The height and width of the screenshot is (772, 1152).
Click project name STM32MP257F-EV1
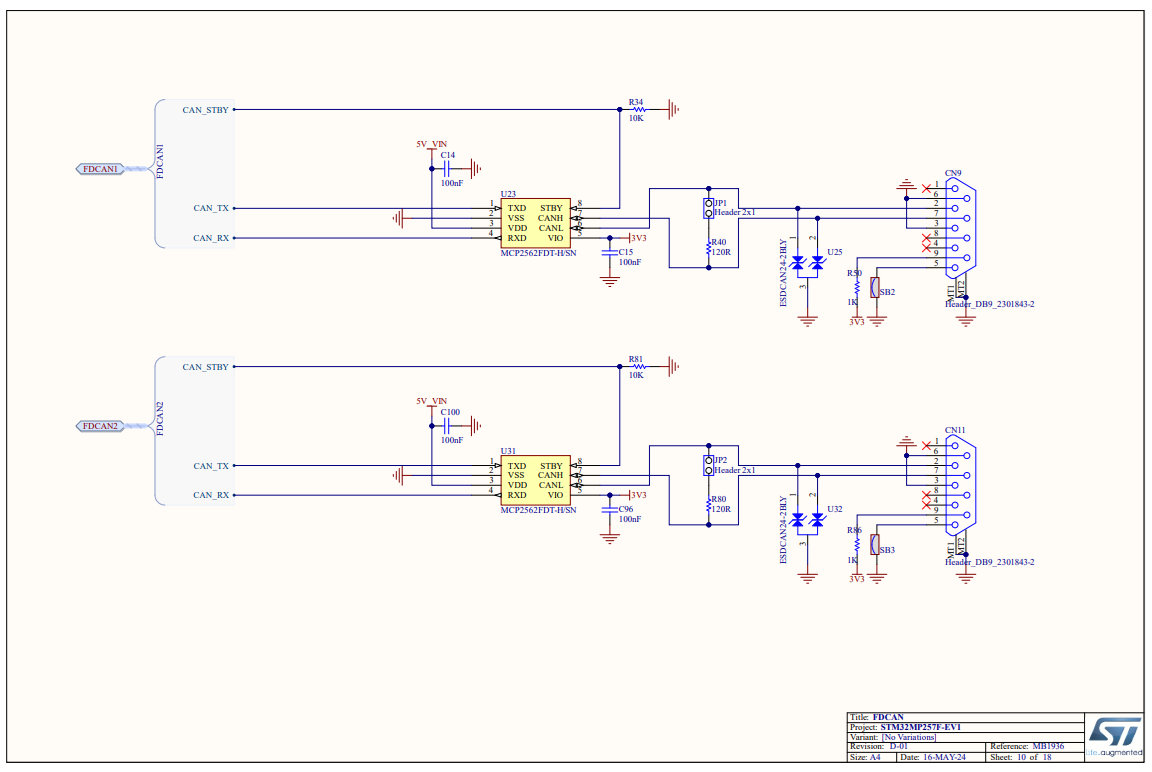coord(921,727)
